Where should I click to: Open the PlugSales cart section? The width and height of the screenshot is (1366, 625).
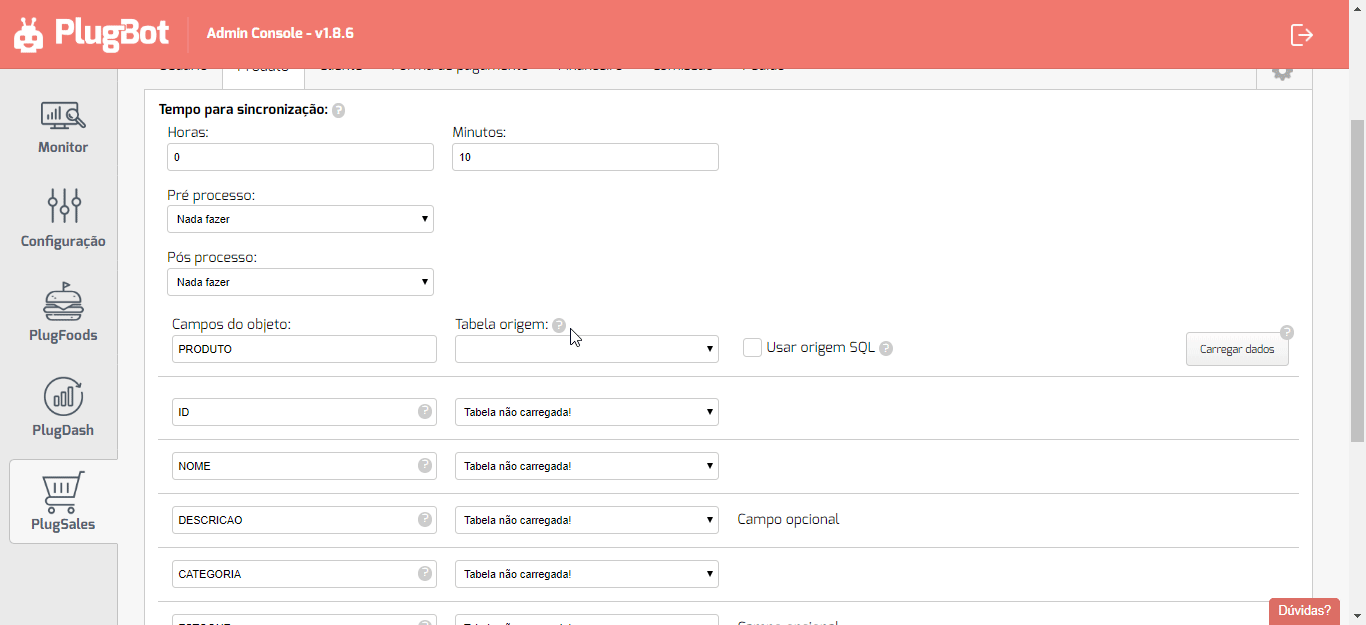click(x=63, y=501)
